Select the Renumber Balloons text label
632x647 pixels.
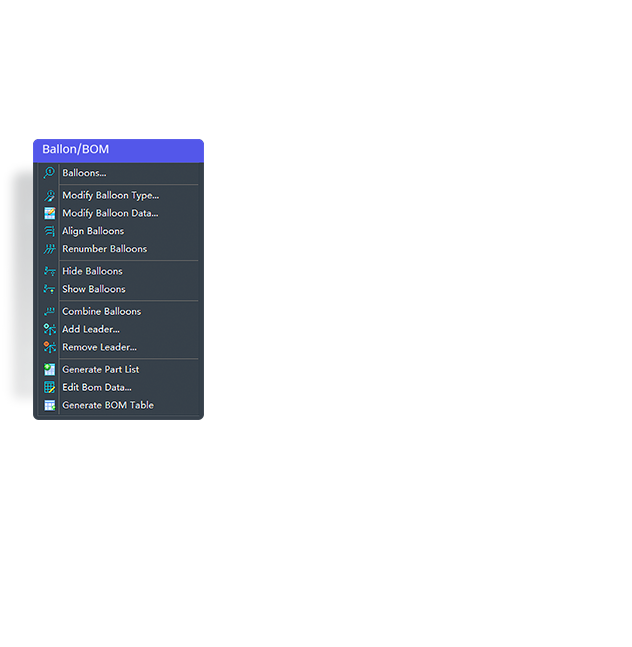click(x=104, y=249)
